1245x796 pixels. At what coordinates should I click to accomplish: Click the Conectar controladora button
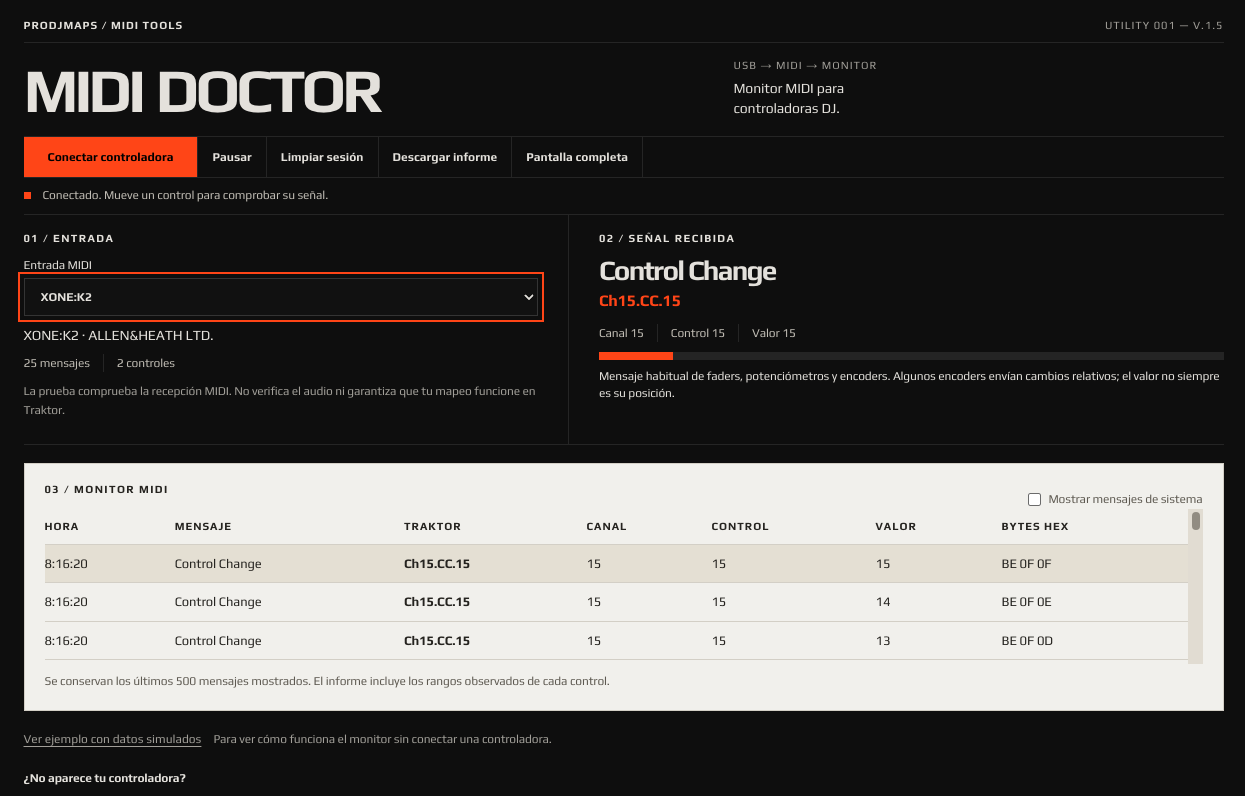[x=110, y=157]
